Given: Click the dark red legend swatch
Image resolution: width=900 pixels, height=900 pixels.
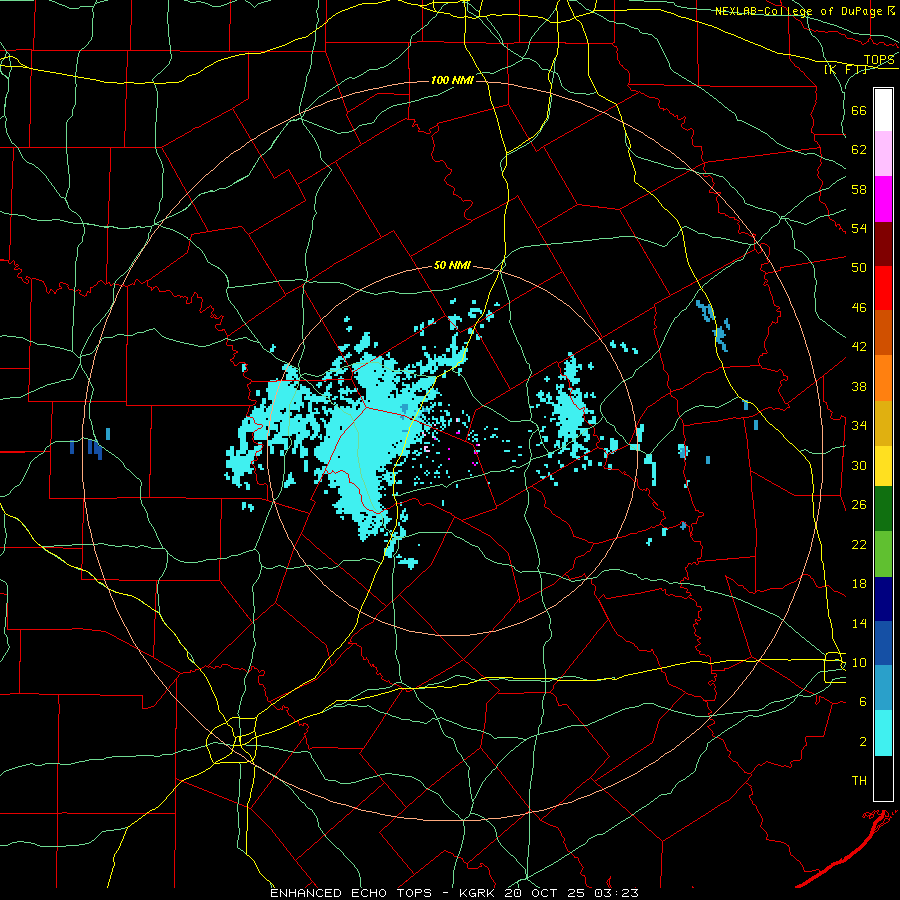Looking at the screenshot, I should (x=883, y=244).
